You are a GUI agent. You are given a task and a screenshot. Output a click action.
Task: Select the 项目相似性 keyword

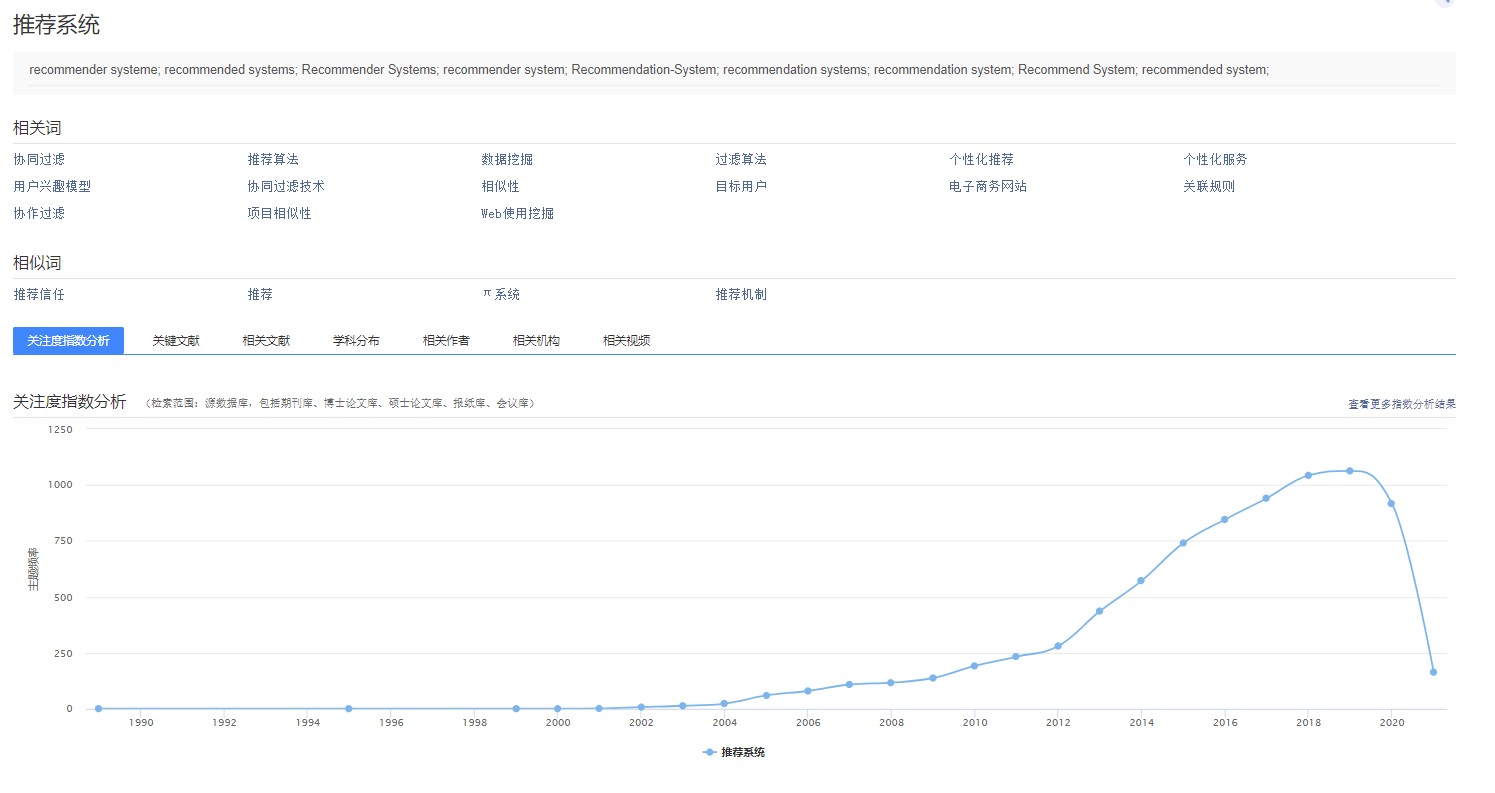coord(279,213)
